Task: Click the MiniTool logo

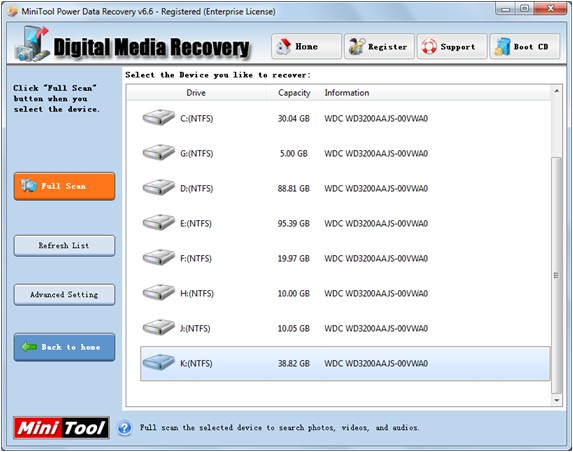Action: 61,428
